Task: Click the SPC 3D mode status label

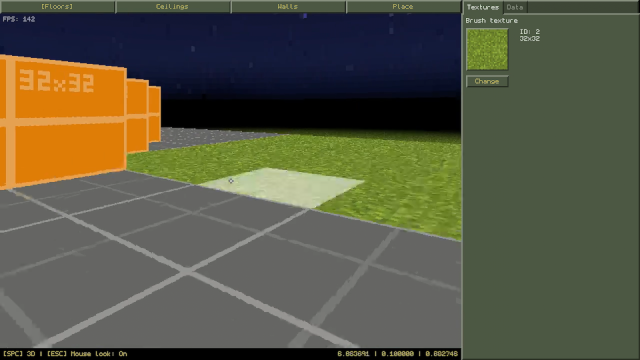Action: coord(19,353)
